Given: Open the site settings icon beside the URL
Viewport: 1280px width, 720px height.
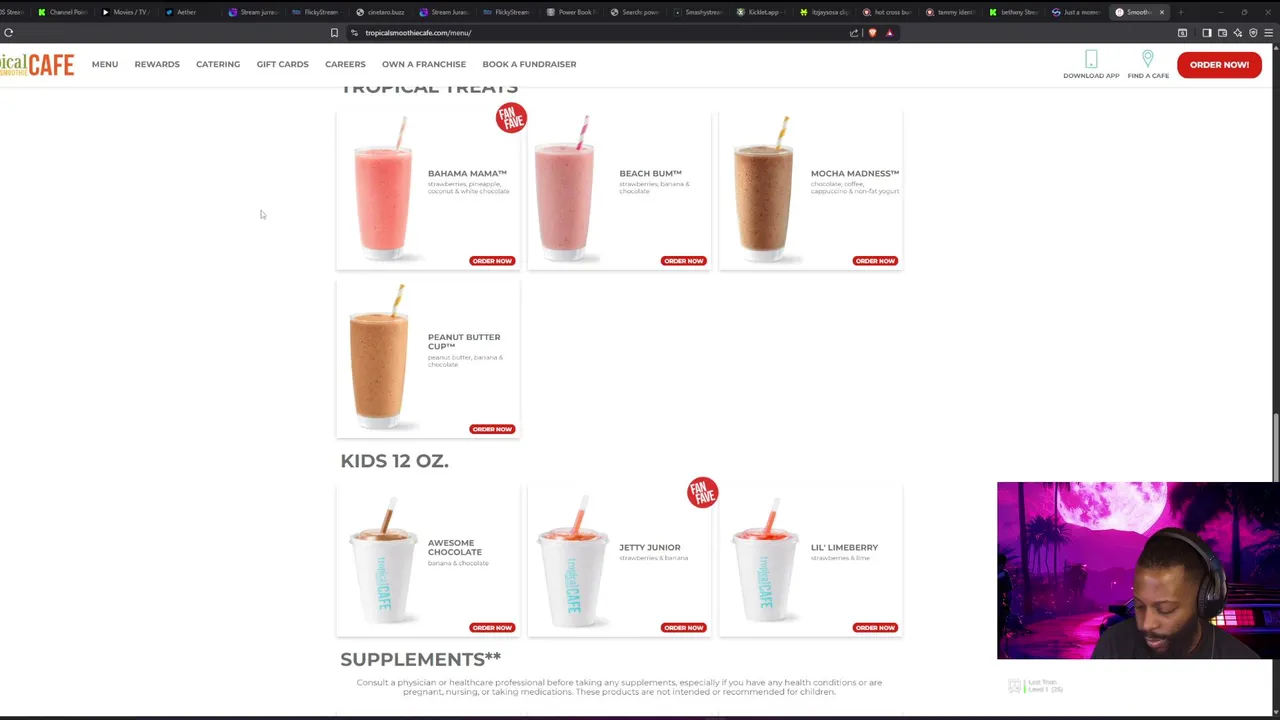Looking at the screenshot, I should [x=354, y=33].
